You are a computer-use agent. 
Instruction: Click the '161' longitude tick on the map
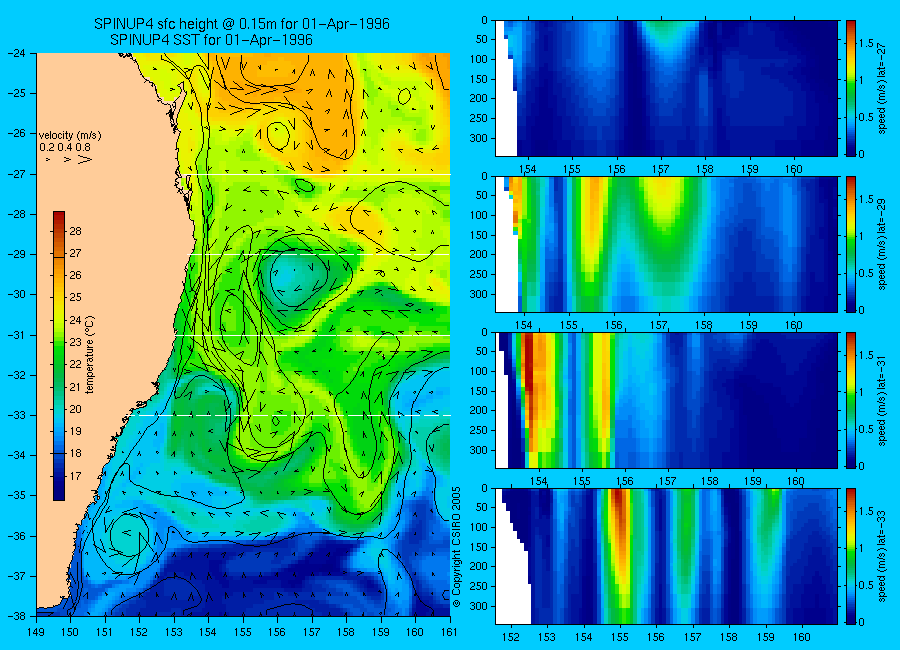point(449,633)
